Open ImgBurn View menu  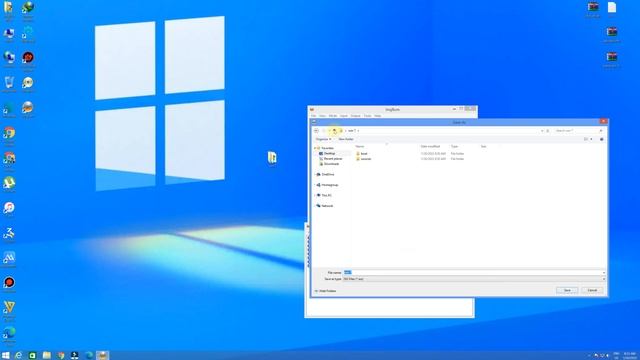click(x=322, y=116)
